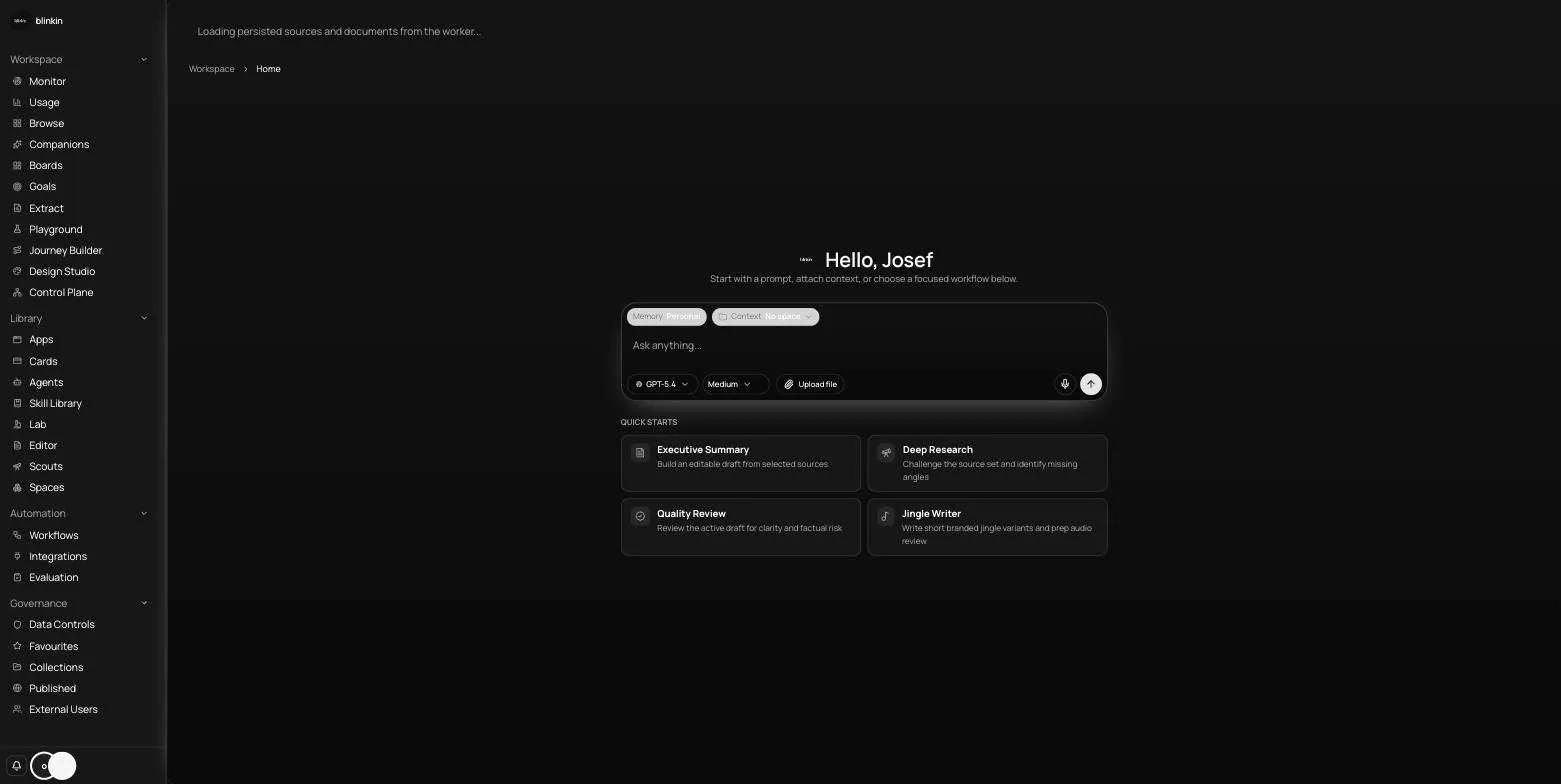Collapse the Workspace sidebar section
The image size is (1561, 784).
[x=144, y=59]
